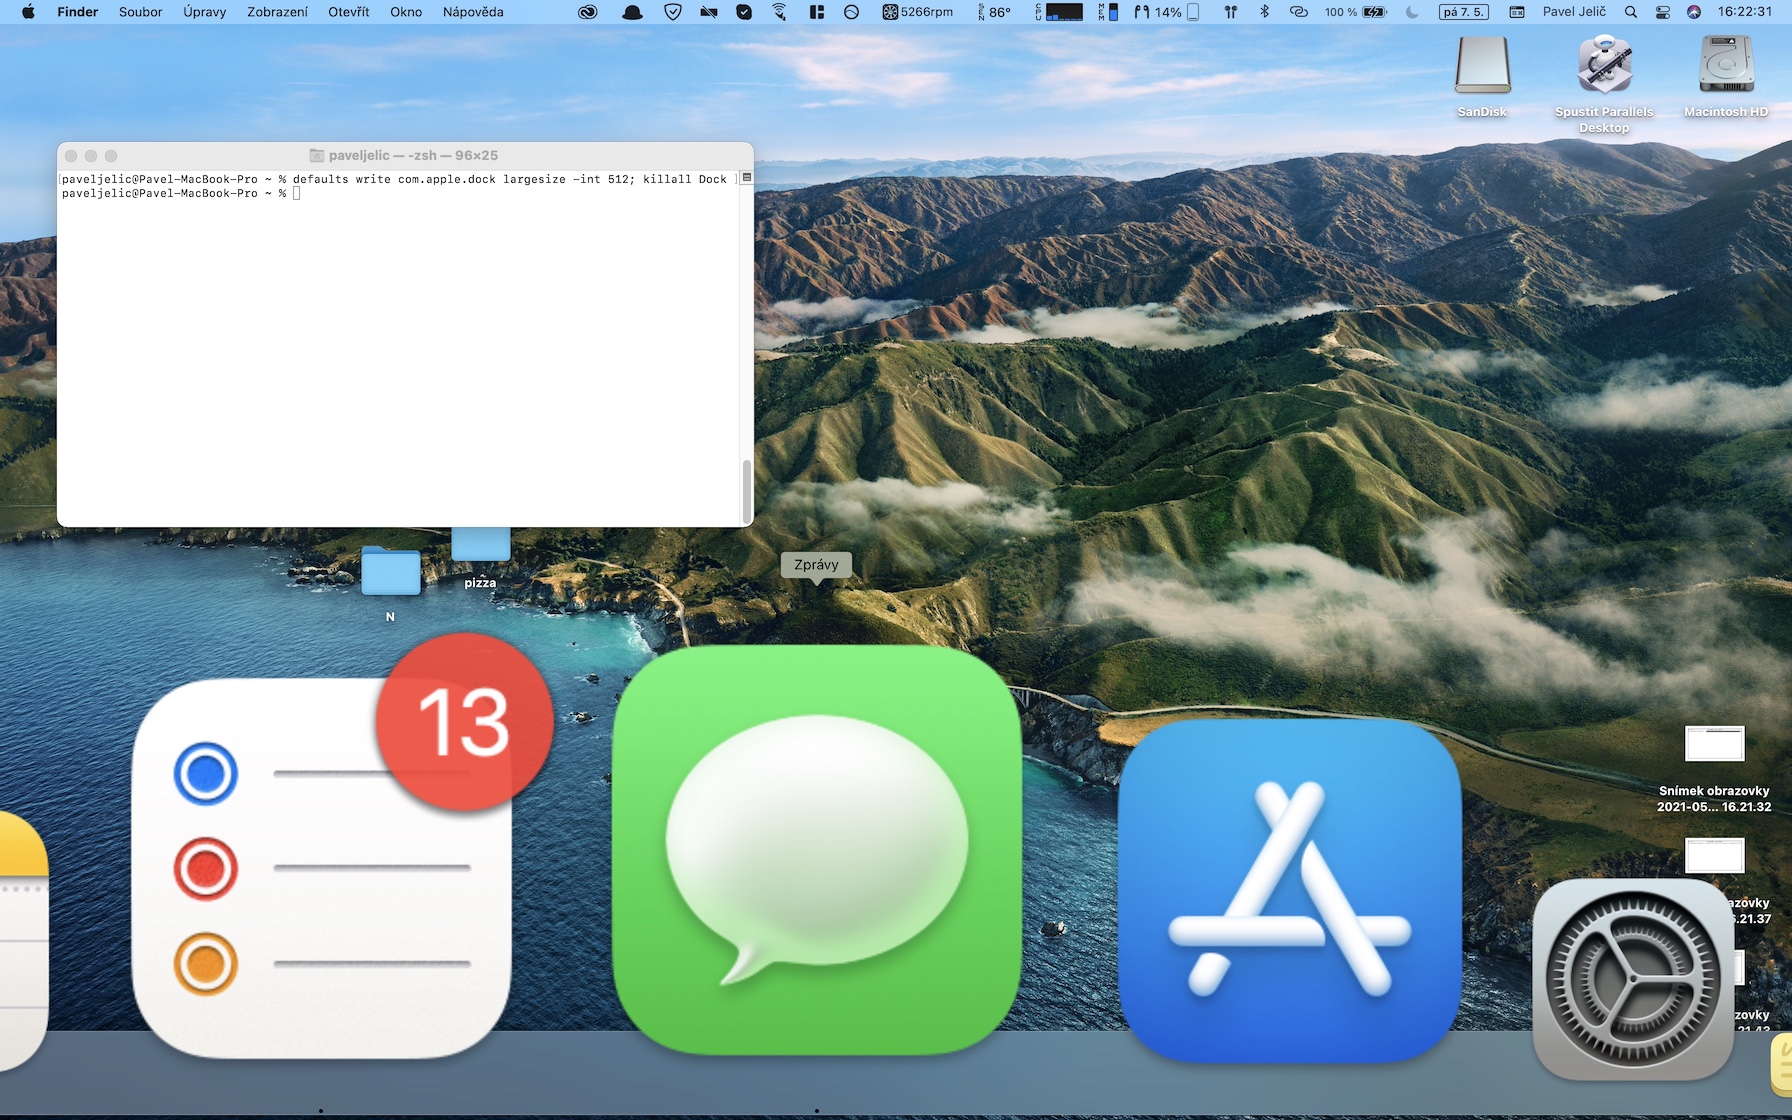Image resolution: width=1792 pixels, height=1120 pixels.
Task: Launch the App Store from the Dock
Action: pos(1289,890)
